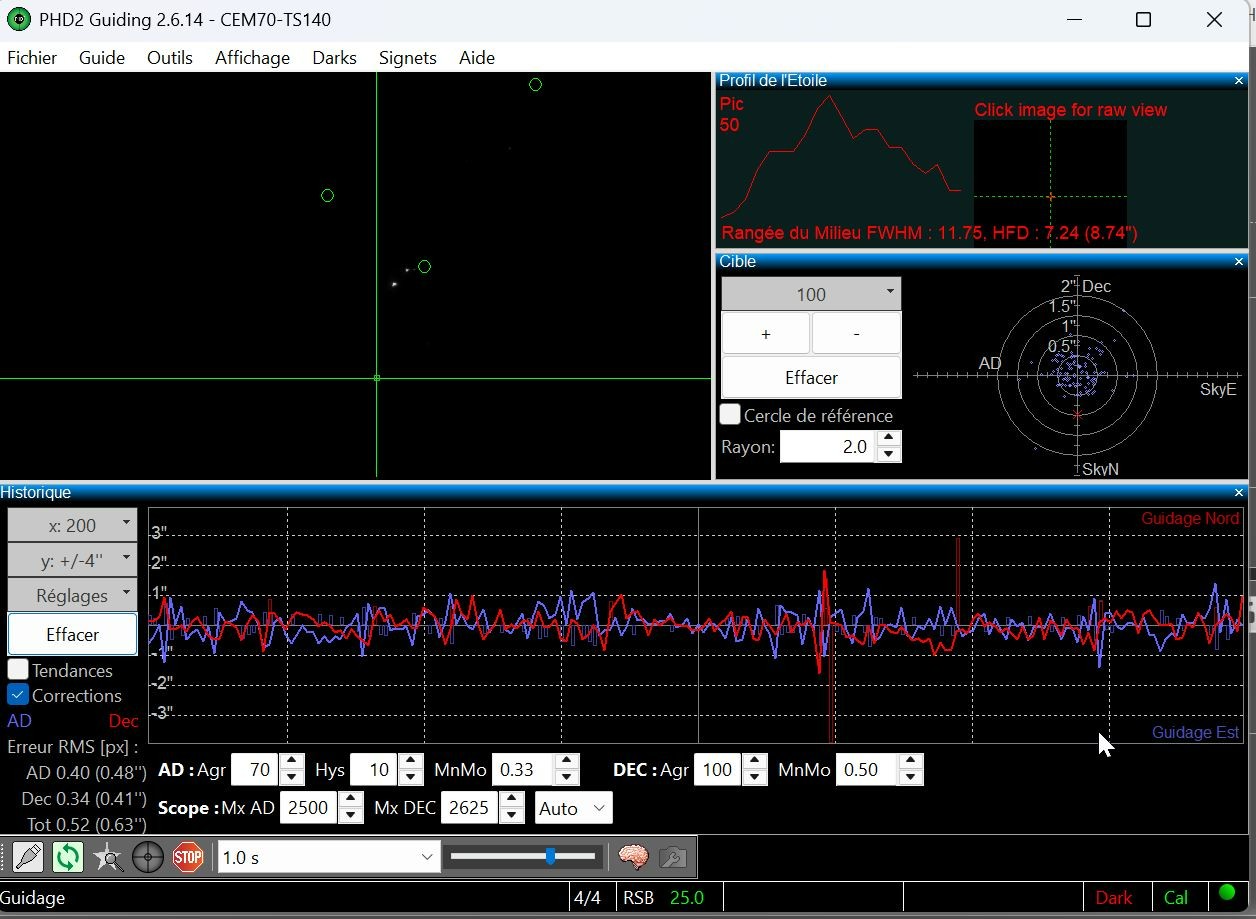Click the camera connect icon

pyautogui.click(x=28, y=857)
